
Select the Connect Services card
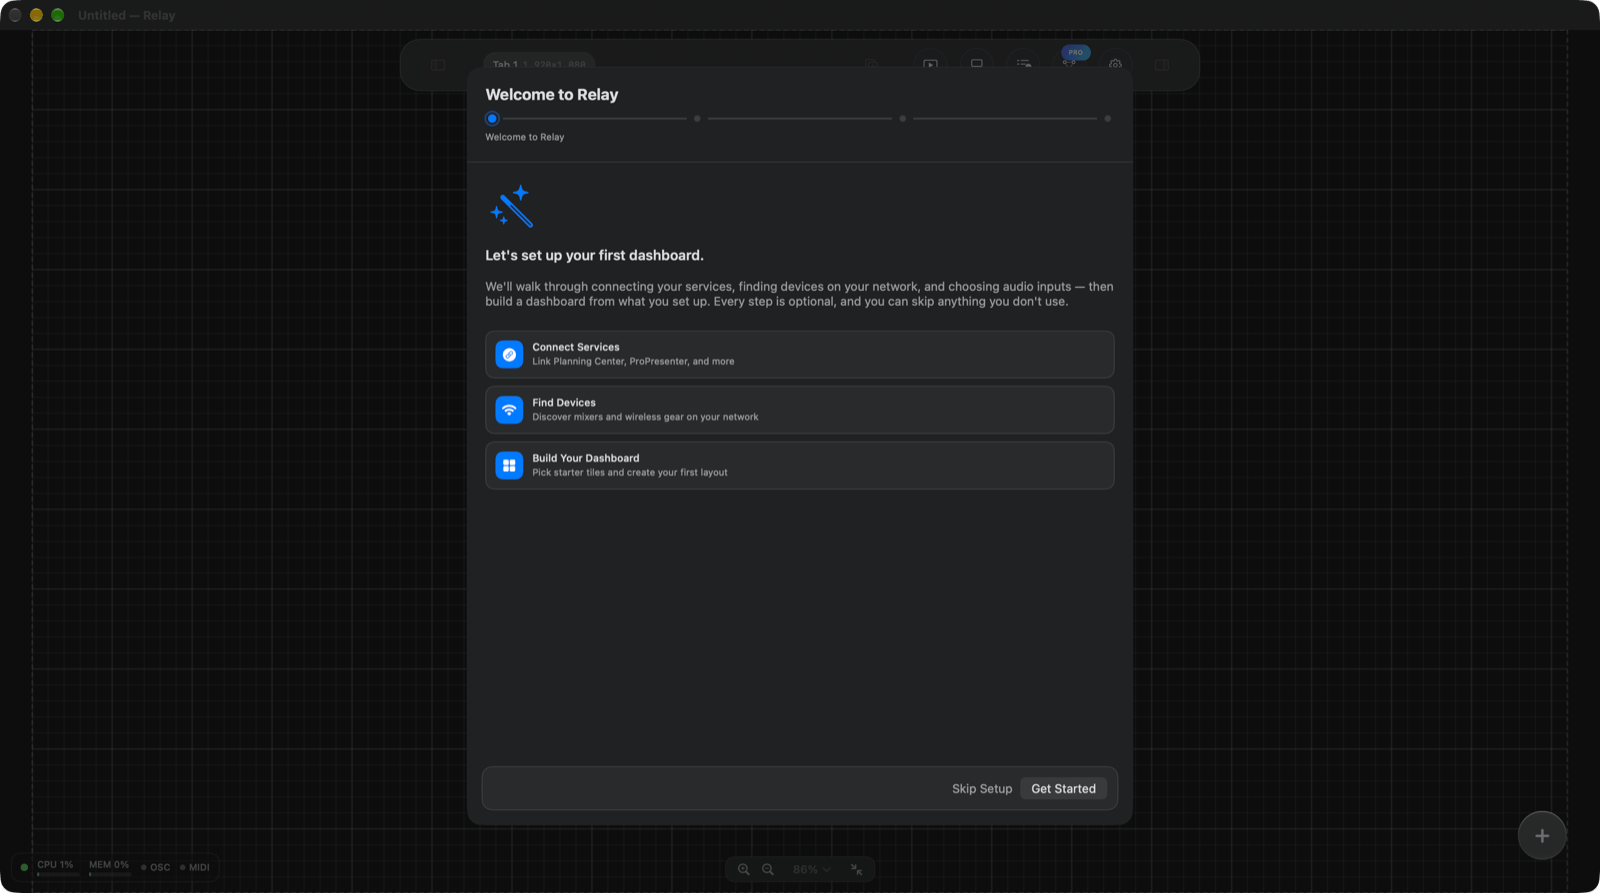tap(800, 354)
